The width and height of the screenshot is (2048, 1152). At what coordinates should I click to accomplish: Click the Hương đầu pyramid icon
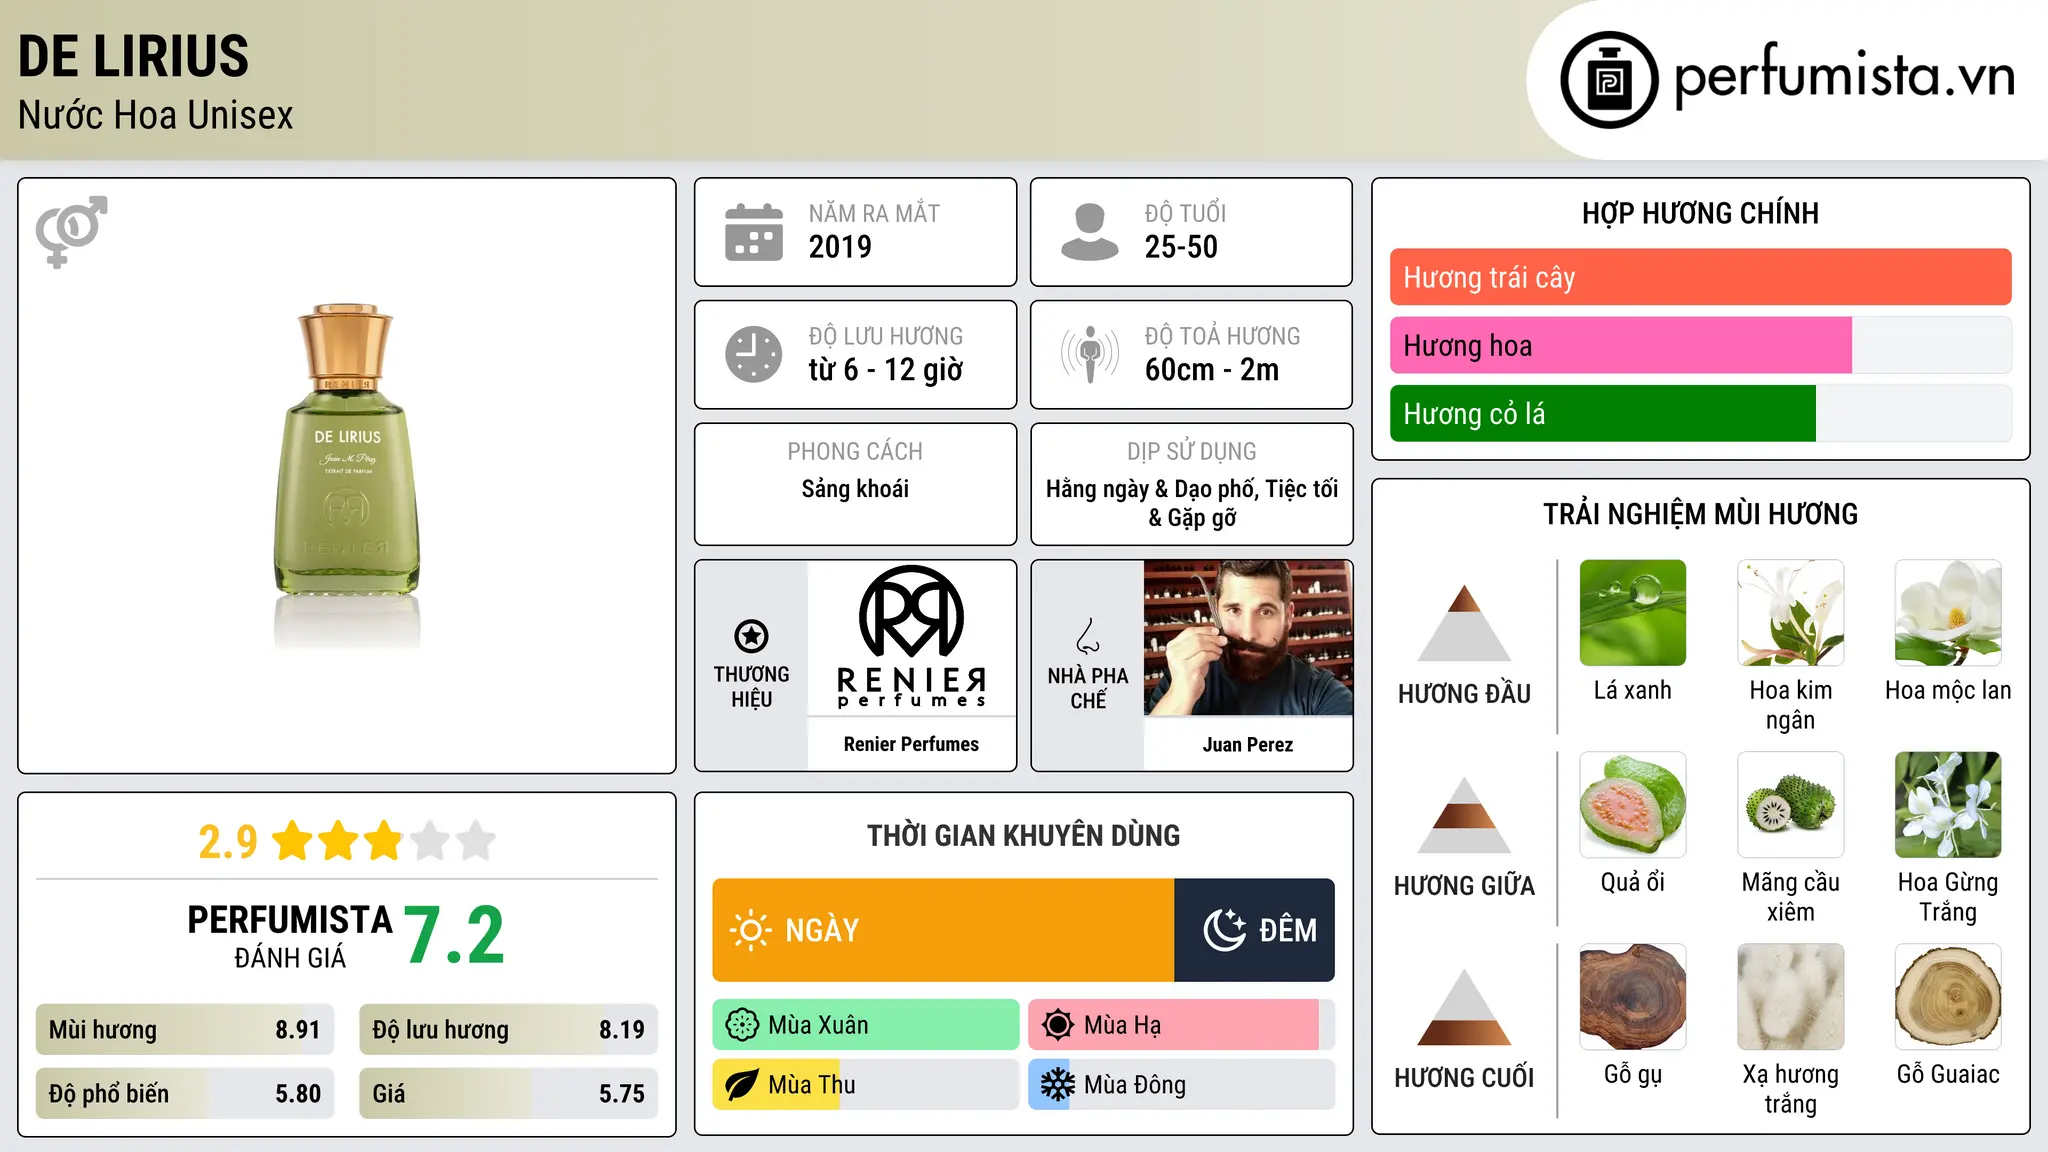coord(1464,622)
